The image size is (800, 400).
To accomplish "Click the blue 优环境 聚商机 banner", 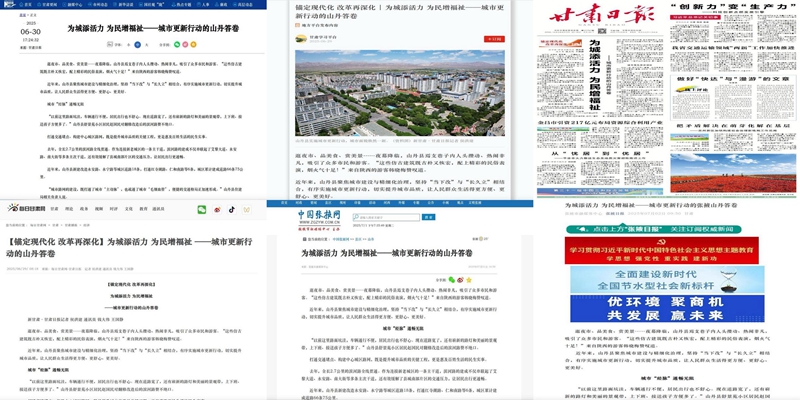I will point(667,308).
